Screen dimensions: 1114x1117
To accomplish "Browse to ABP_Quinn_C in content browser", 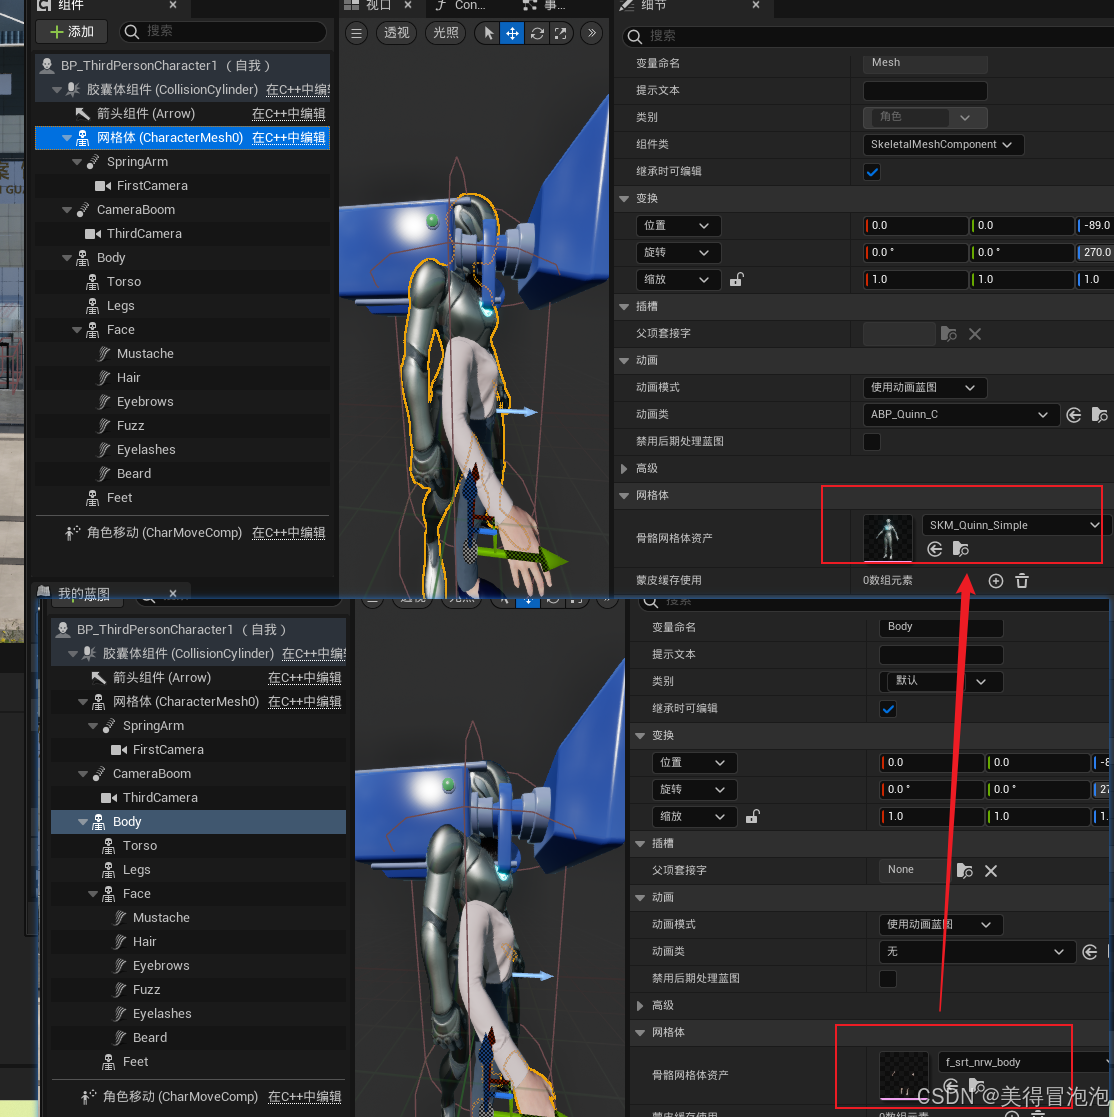I will coord(1099,415).
